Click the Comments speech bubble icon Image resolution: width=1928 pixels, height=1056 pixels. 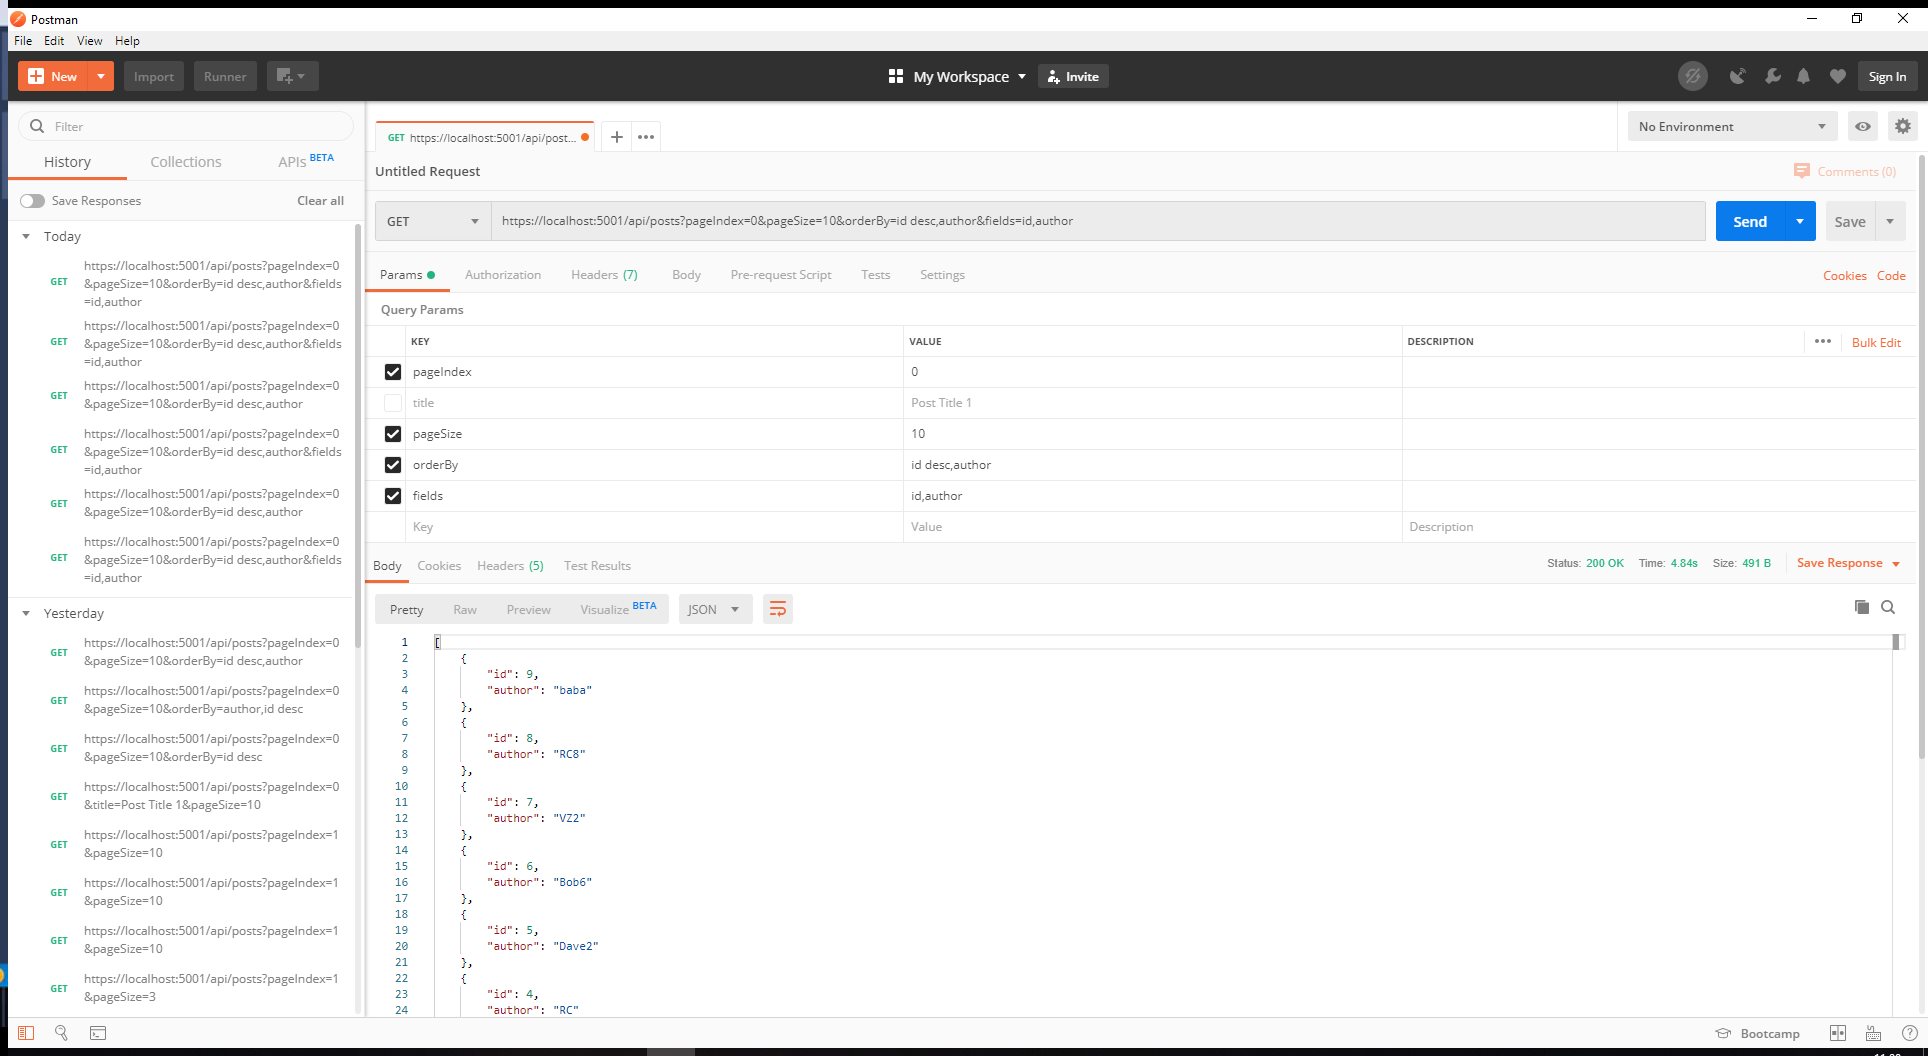tap(1801, 171)
